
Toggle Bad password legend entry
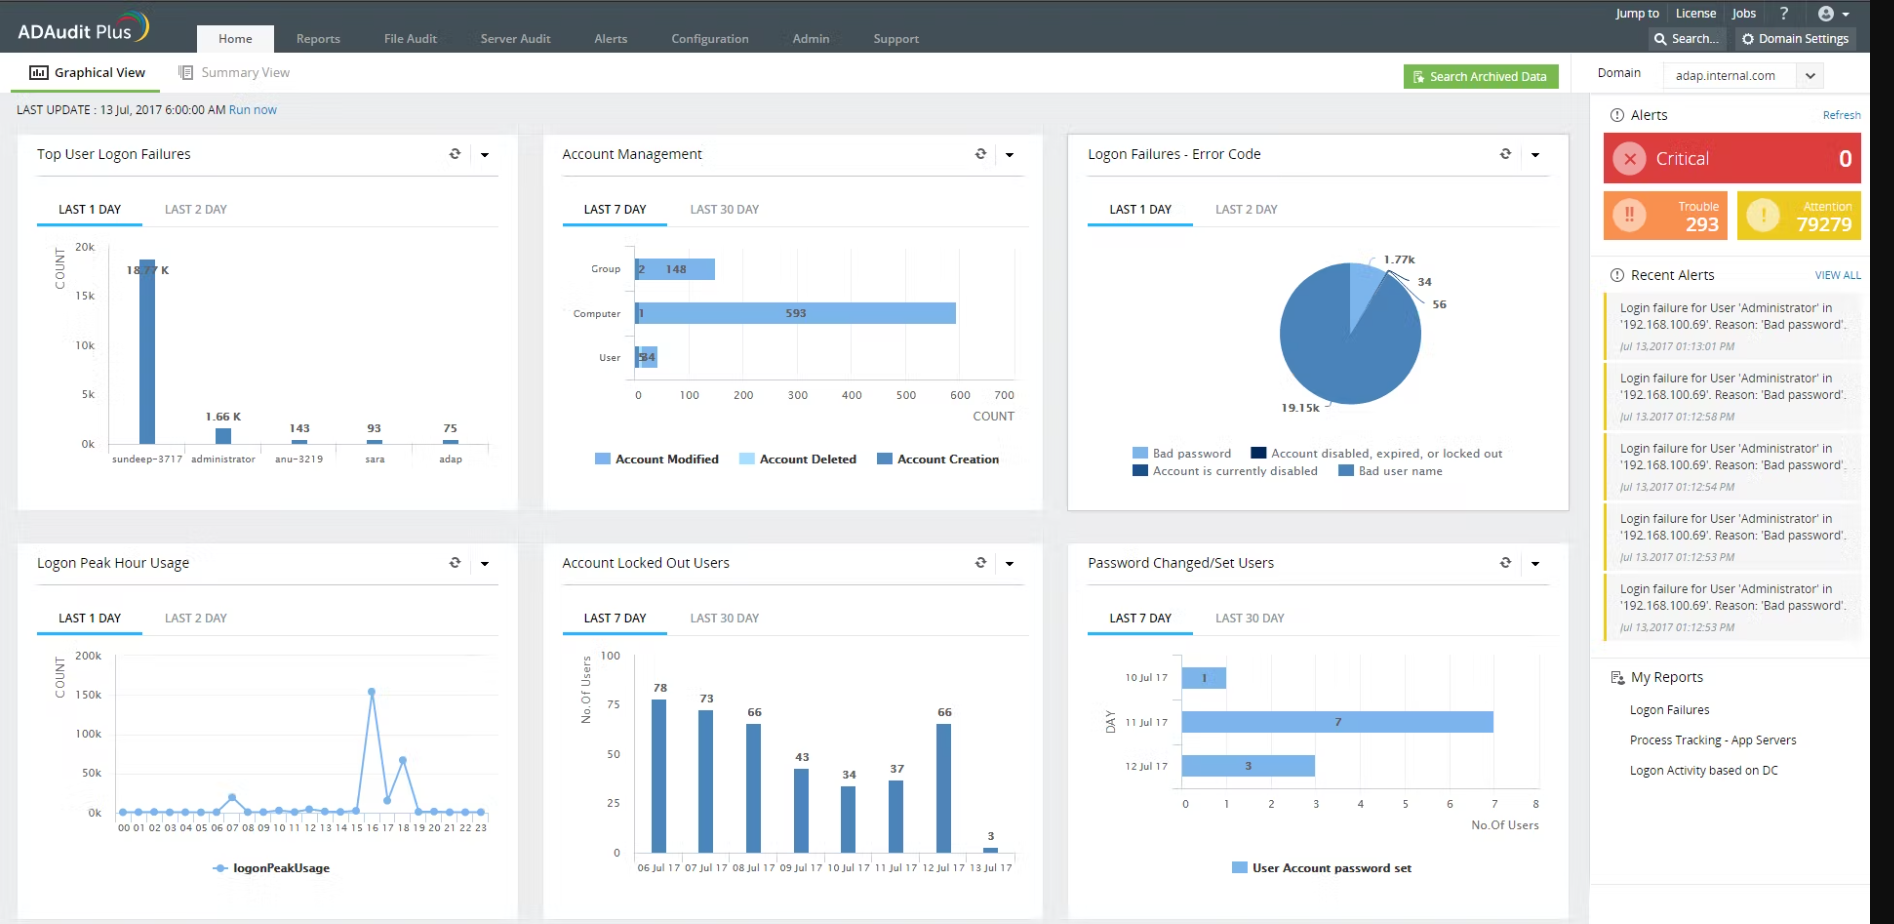1182,453
